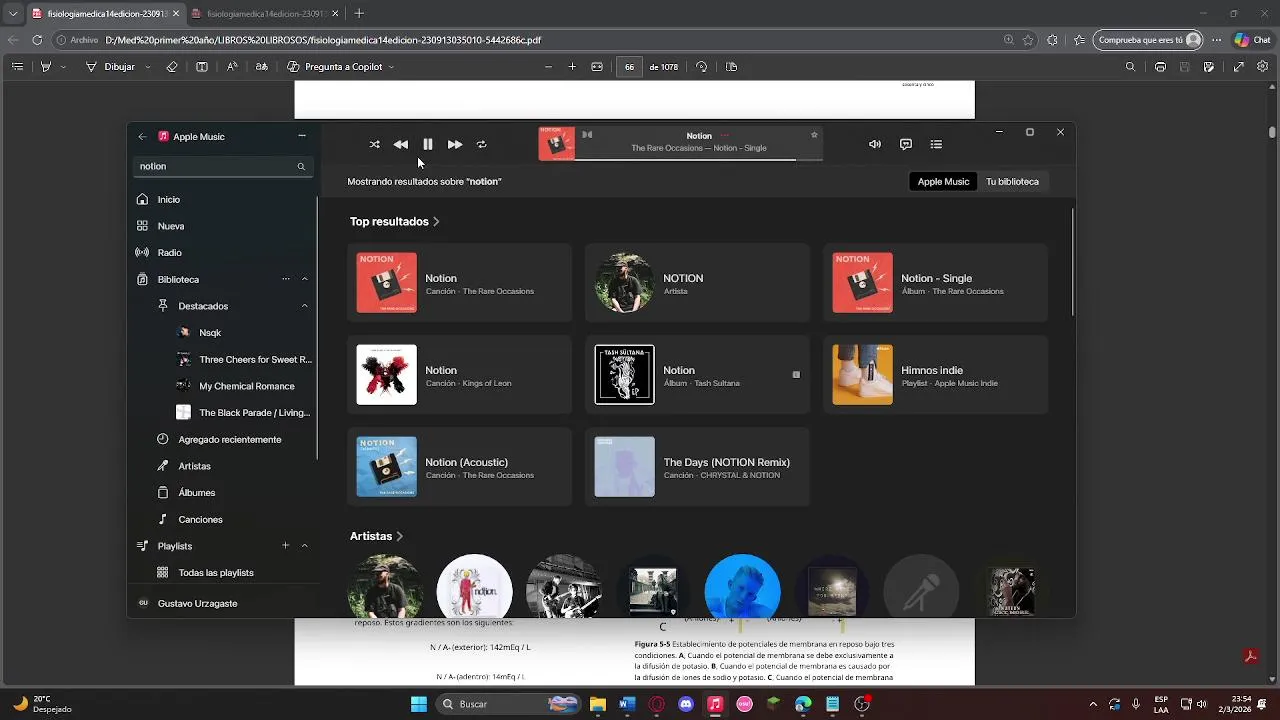
Task: Seek within the Notion song progress bar
Action: (699, 159)
